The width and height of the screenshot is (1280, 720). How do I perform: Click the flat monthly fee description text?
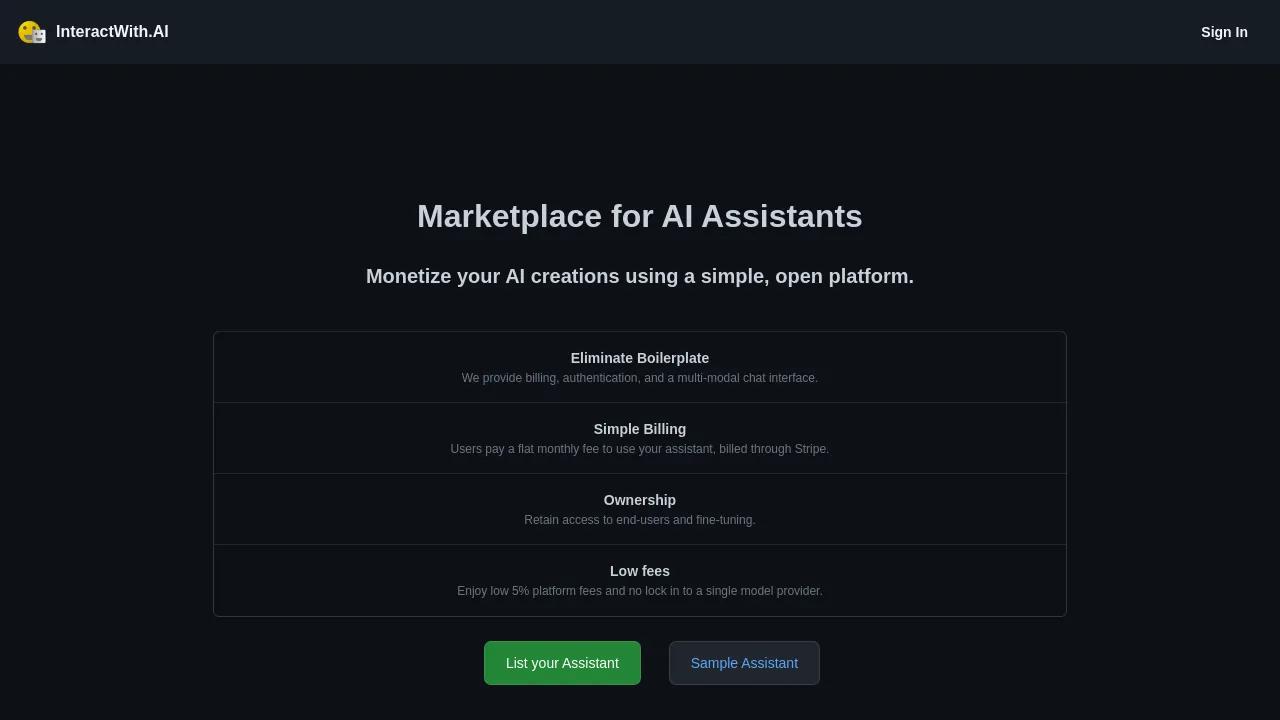pos(640,449)
